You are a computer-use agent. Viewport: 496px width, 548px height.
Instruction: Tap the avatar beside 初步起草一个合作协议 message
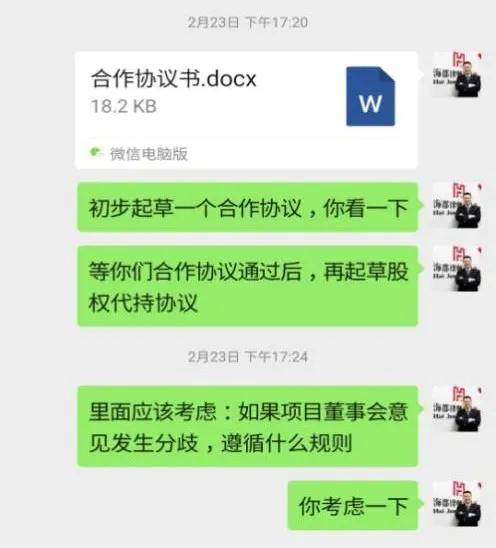(x=457, y=206)
